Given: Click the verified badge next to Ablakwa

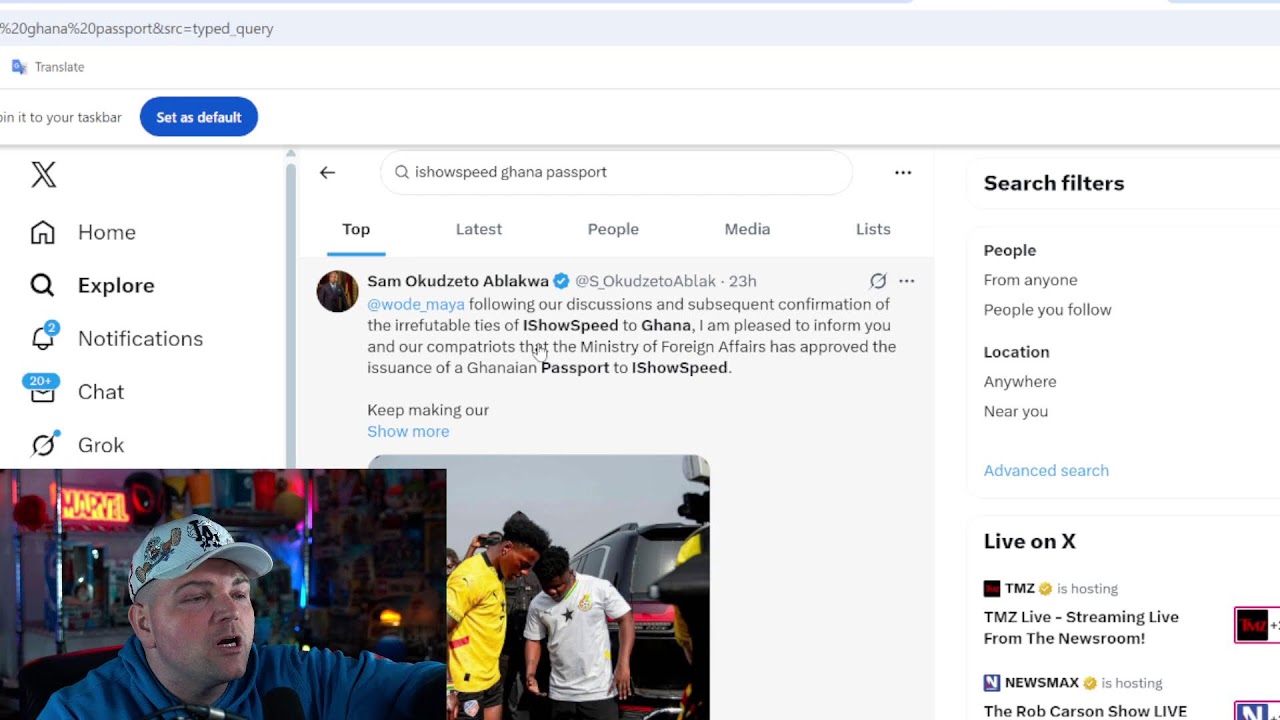Looking at the screenshot, I should 561,281.
